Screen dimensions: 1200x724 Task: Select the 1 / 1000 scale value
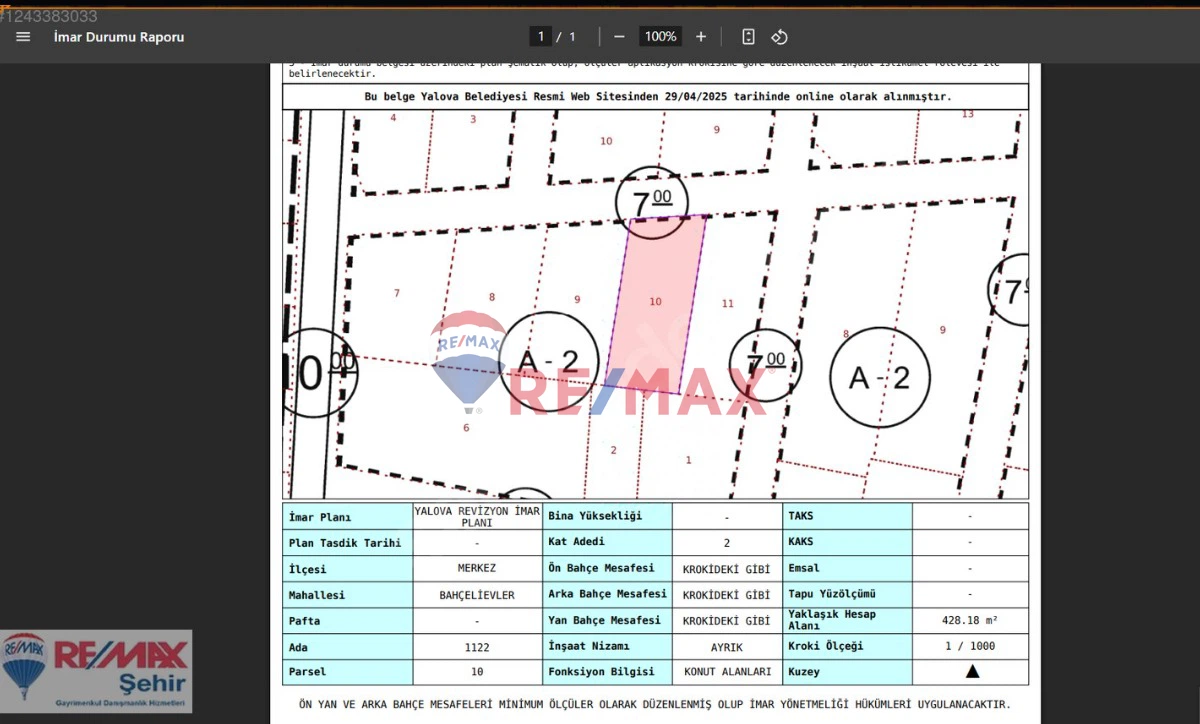pos(970,647)
